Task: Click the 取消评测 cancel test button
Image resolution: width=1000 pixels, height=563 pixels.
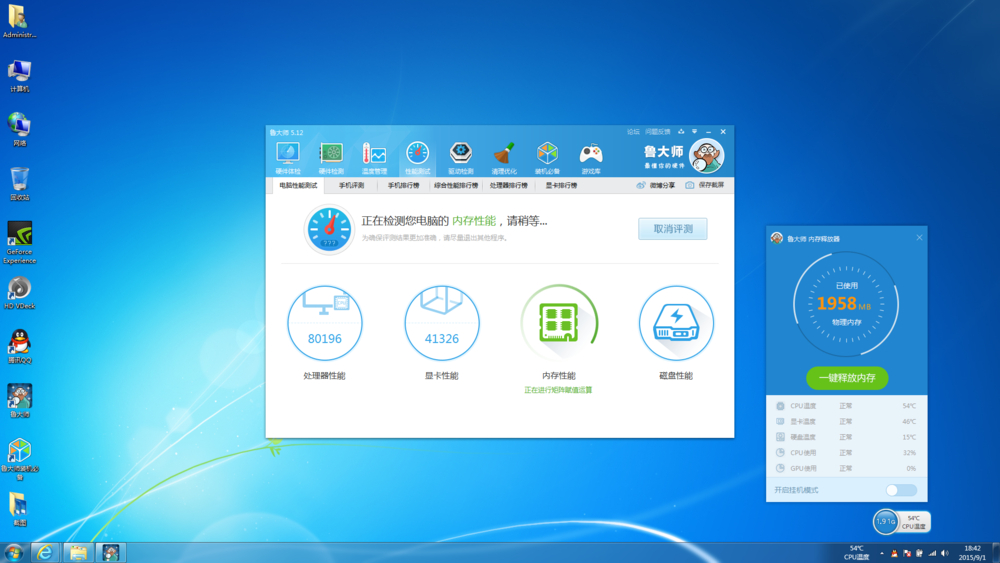Action: pos(673,229)
